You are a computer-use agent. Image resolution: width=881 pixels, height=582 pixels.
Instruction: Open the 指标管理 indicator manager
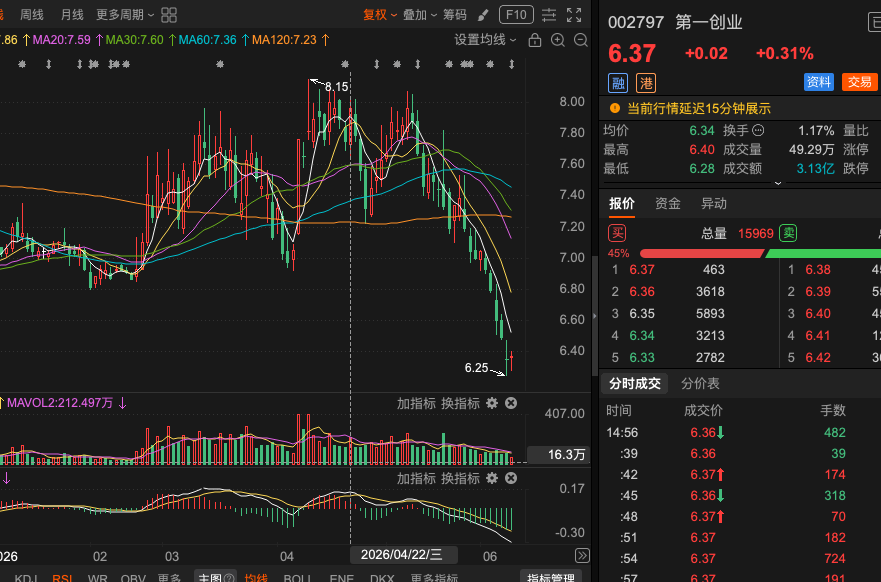551,577
